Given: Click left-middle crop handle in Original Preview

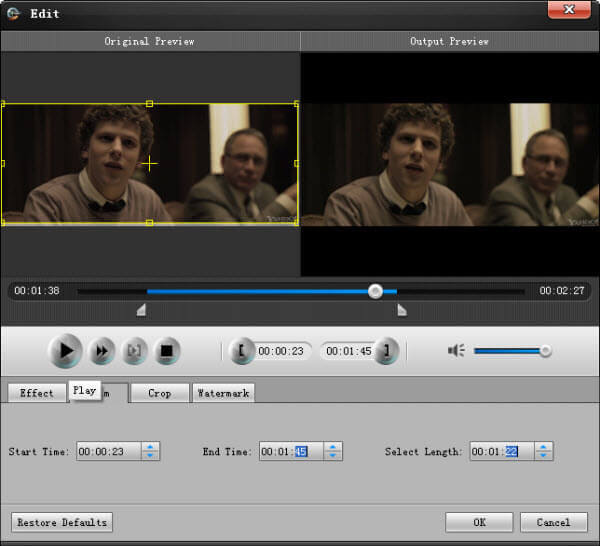Looking at the screenshot, I should [x=3, y=163].
